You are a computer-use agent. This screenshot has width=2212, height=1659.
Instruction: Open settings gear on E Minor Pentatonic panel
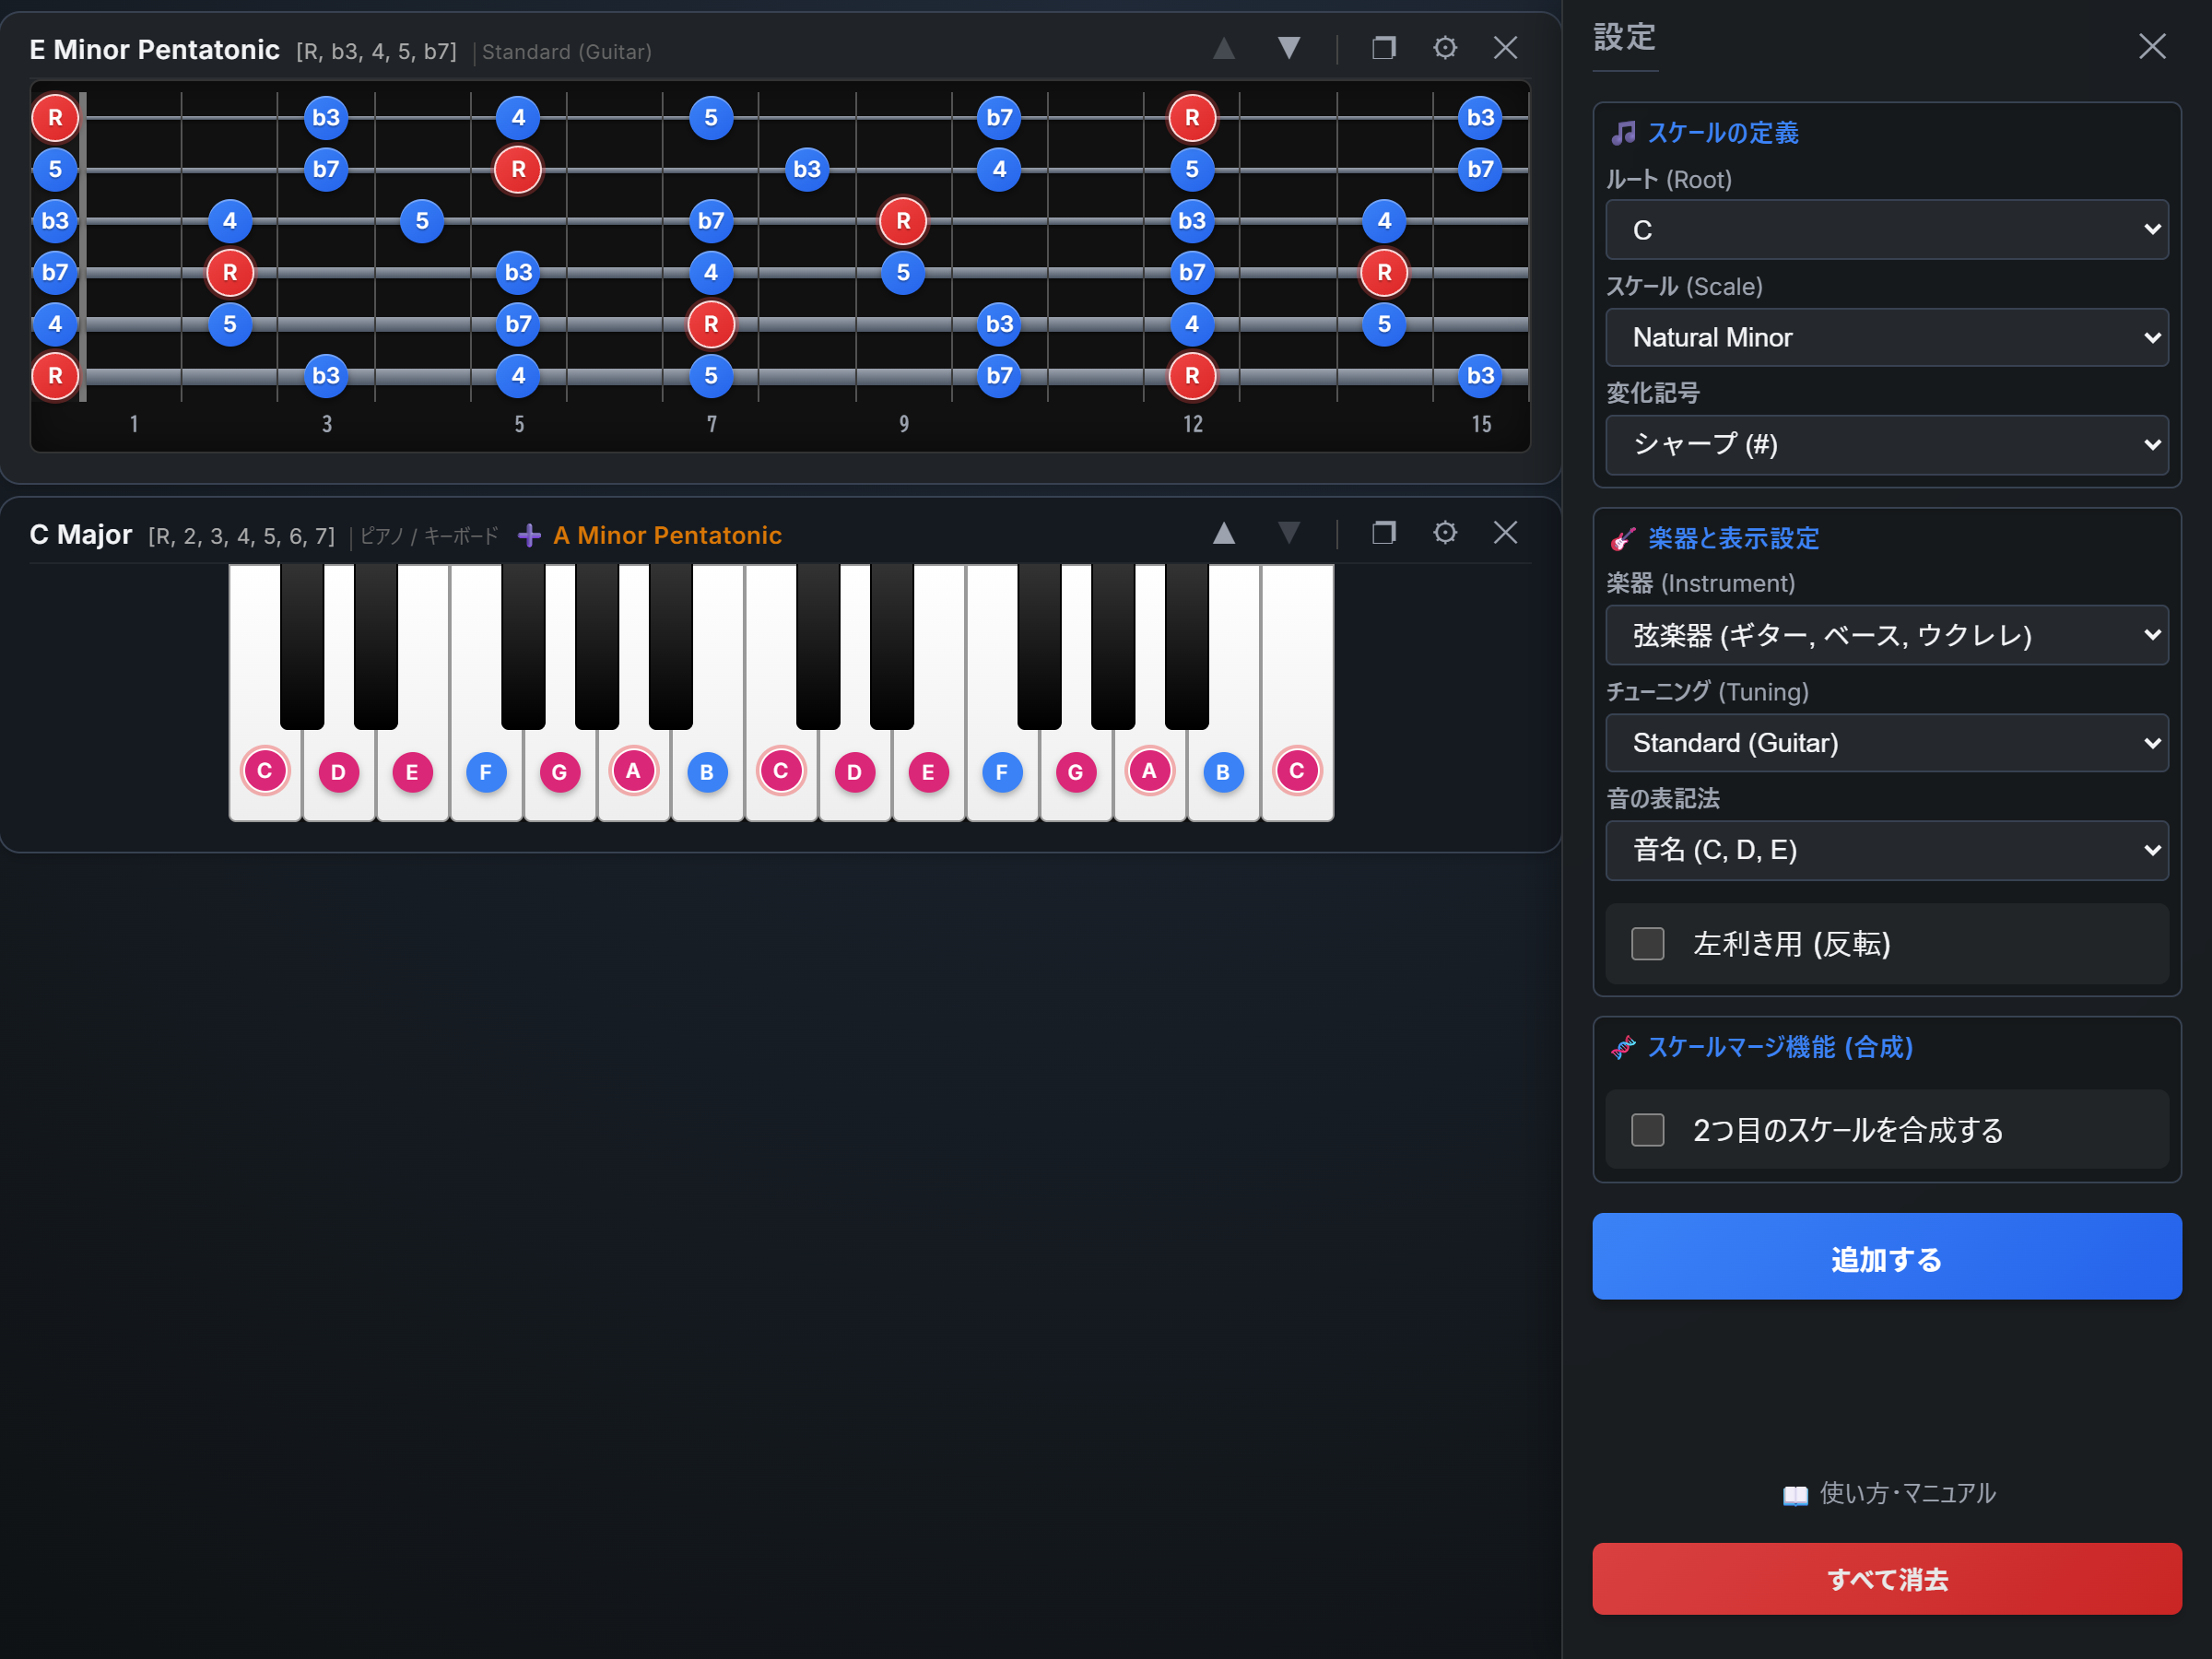(1445, 47)
